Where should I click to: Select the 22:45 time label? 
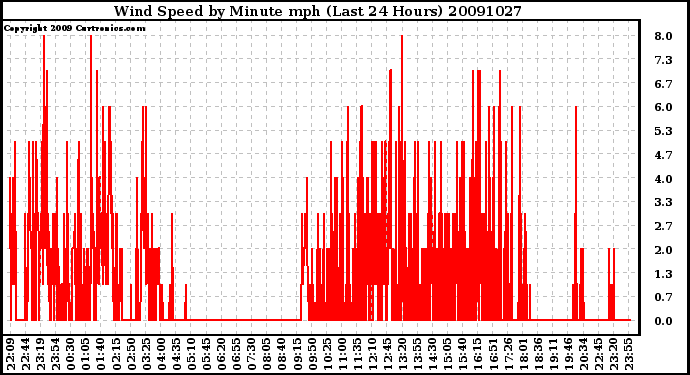pyautogui.click(x=598, y=354)
